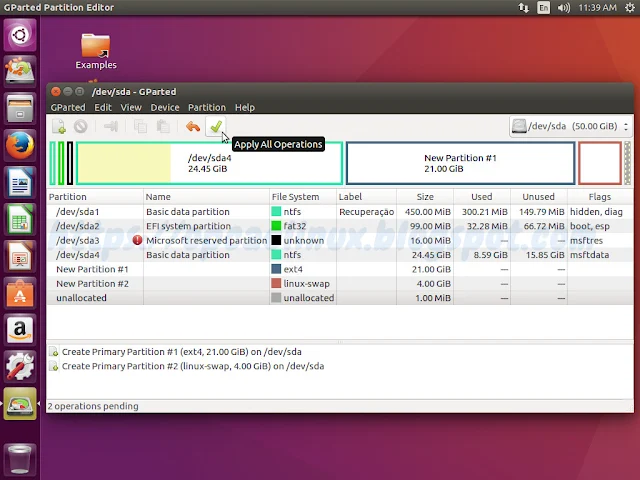Select New Partition #1 row in list
Viewport: 640px width, 480px height.
340,269
